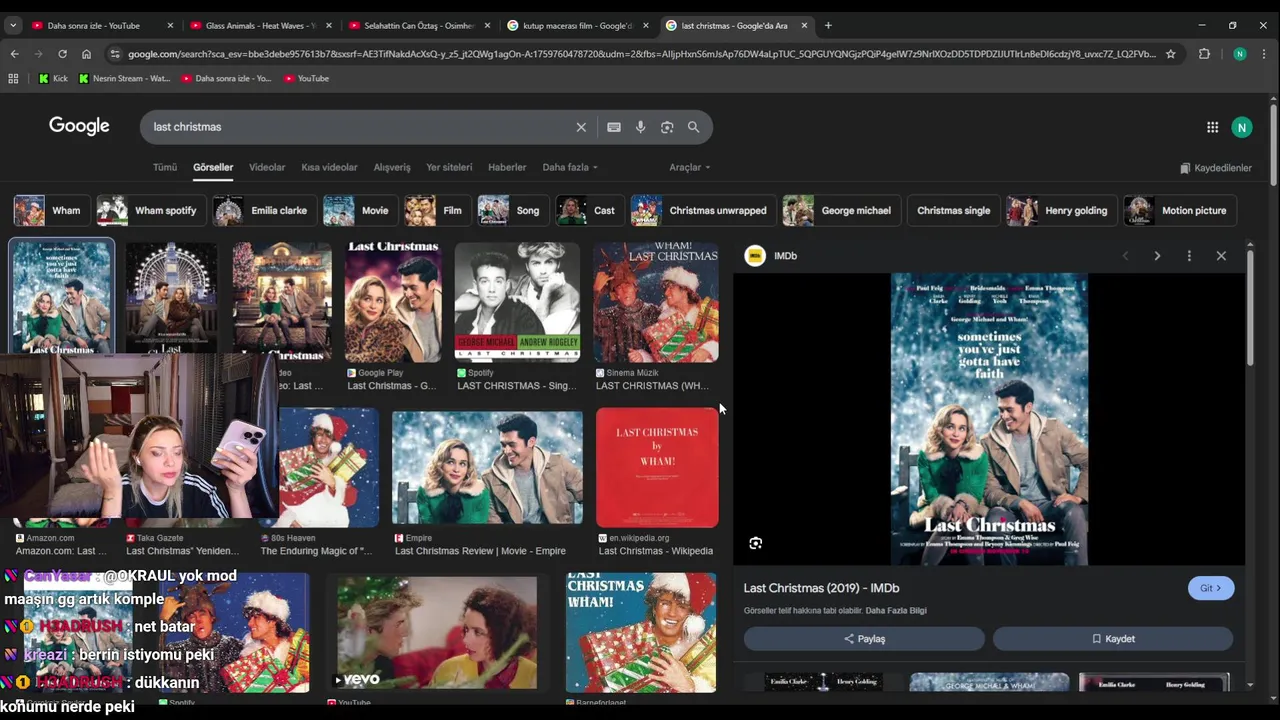1280x720 pixels.
Task: Select the Yer siteleri search tab
Action: tap(449, 167)
